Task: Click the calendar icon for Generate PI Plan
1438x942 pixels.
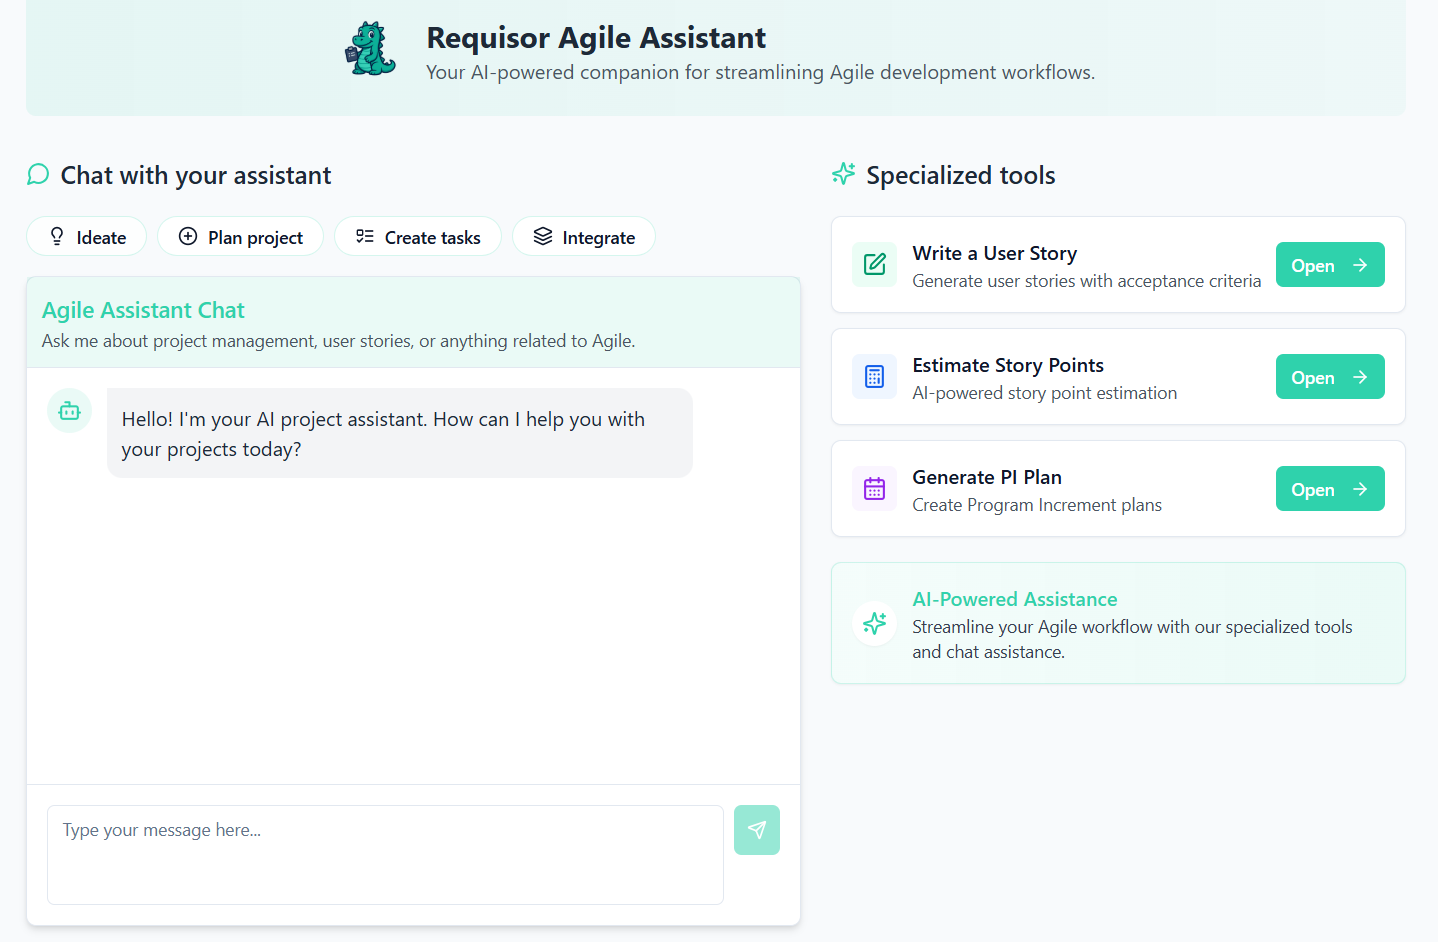Action: coord(874,489)
